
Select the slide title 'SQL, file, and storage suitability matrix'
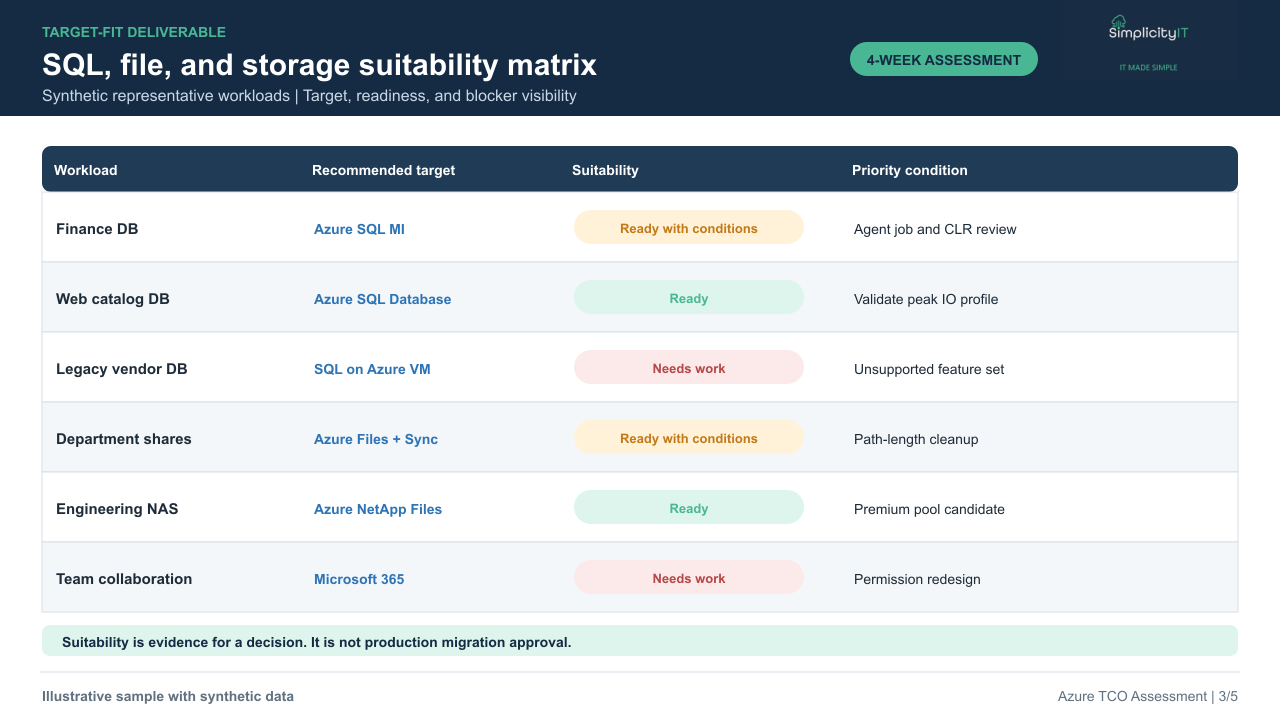319,65
